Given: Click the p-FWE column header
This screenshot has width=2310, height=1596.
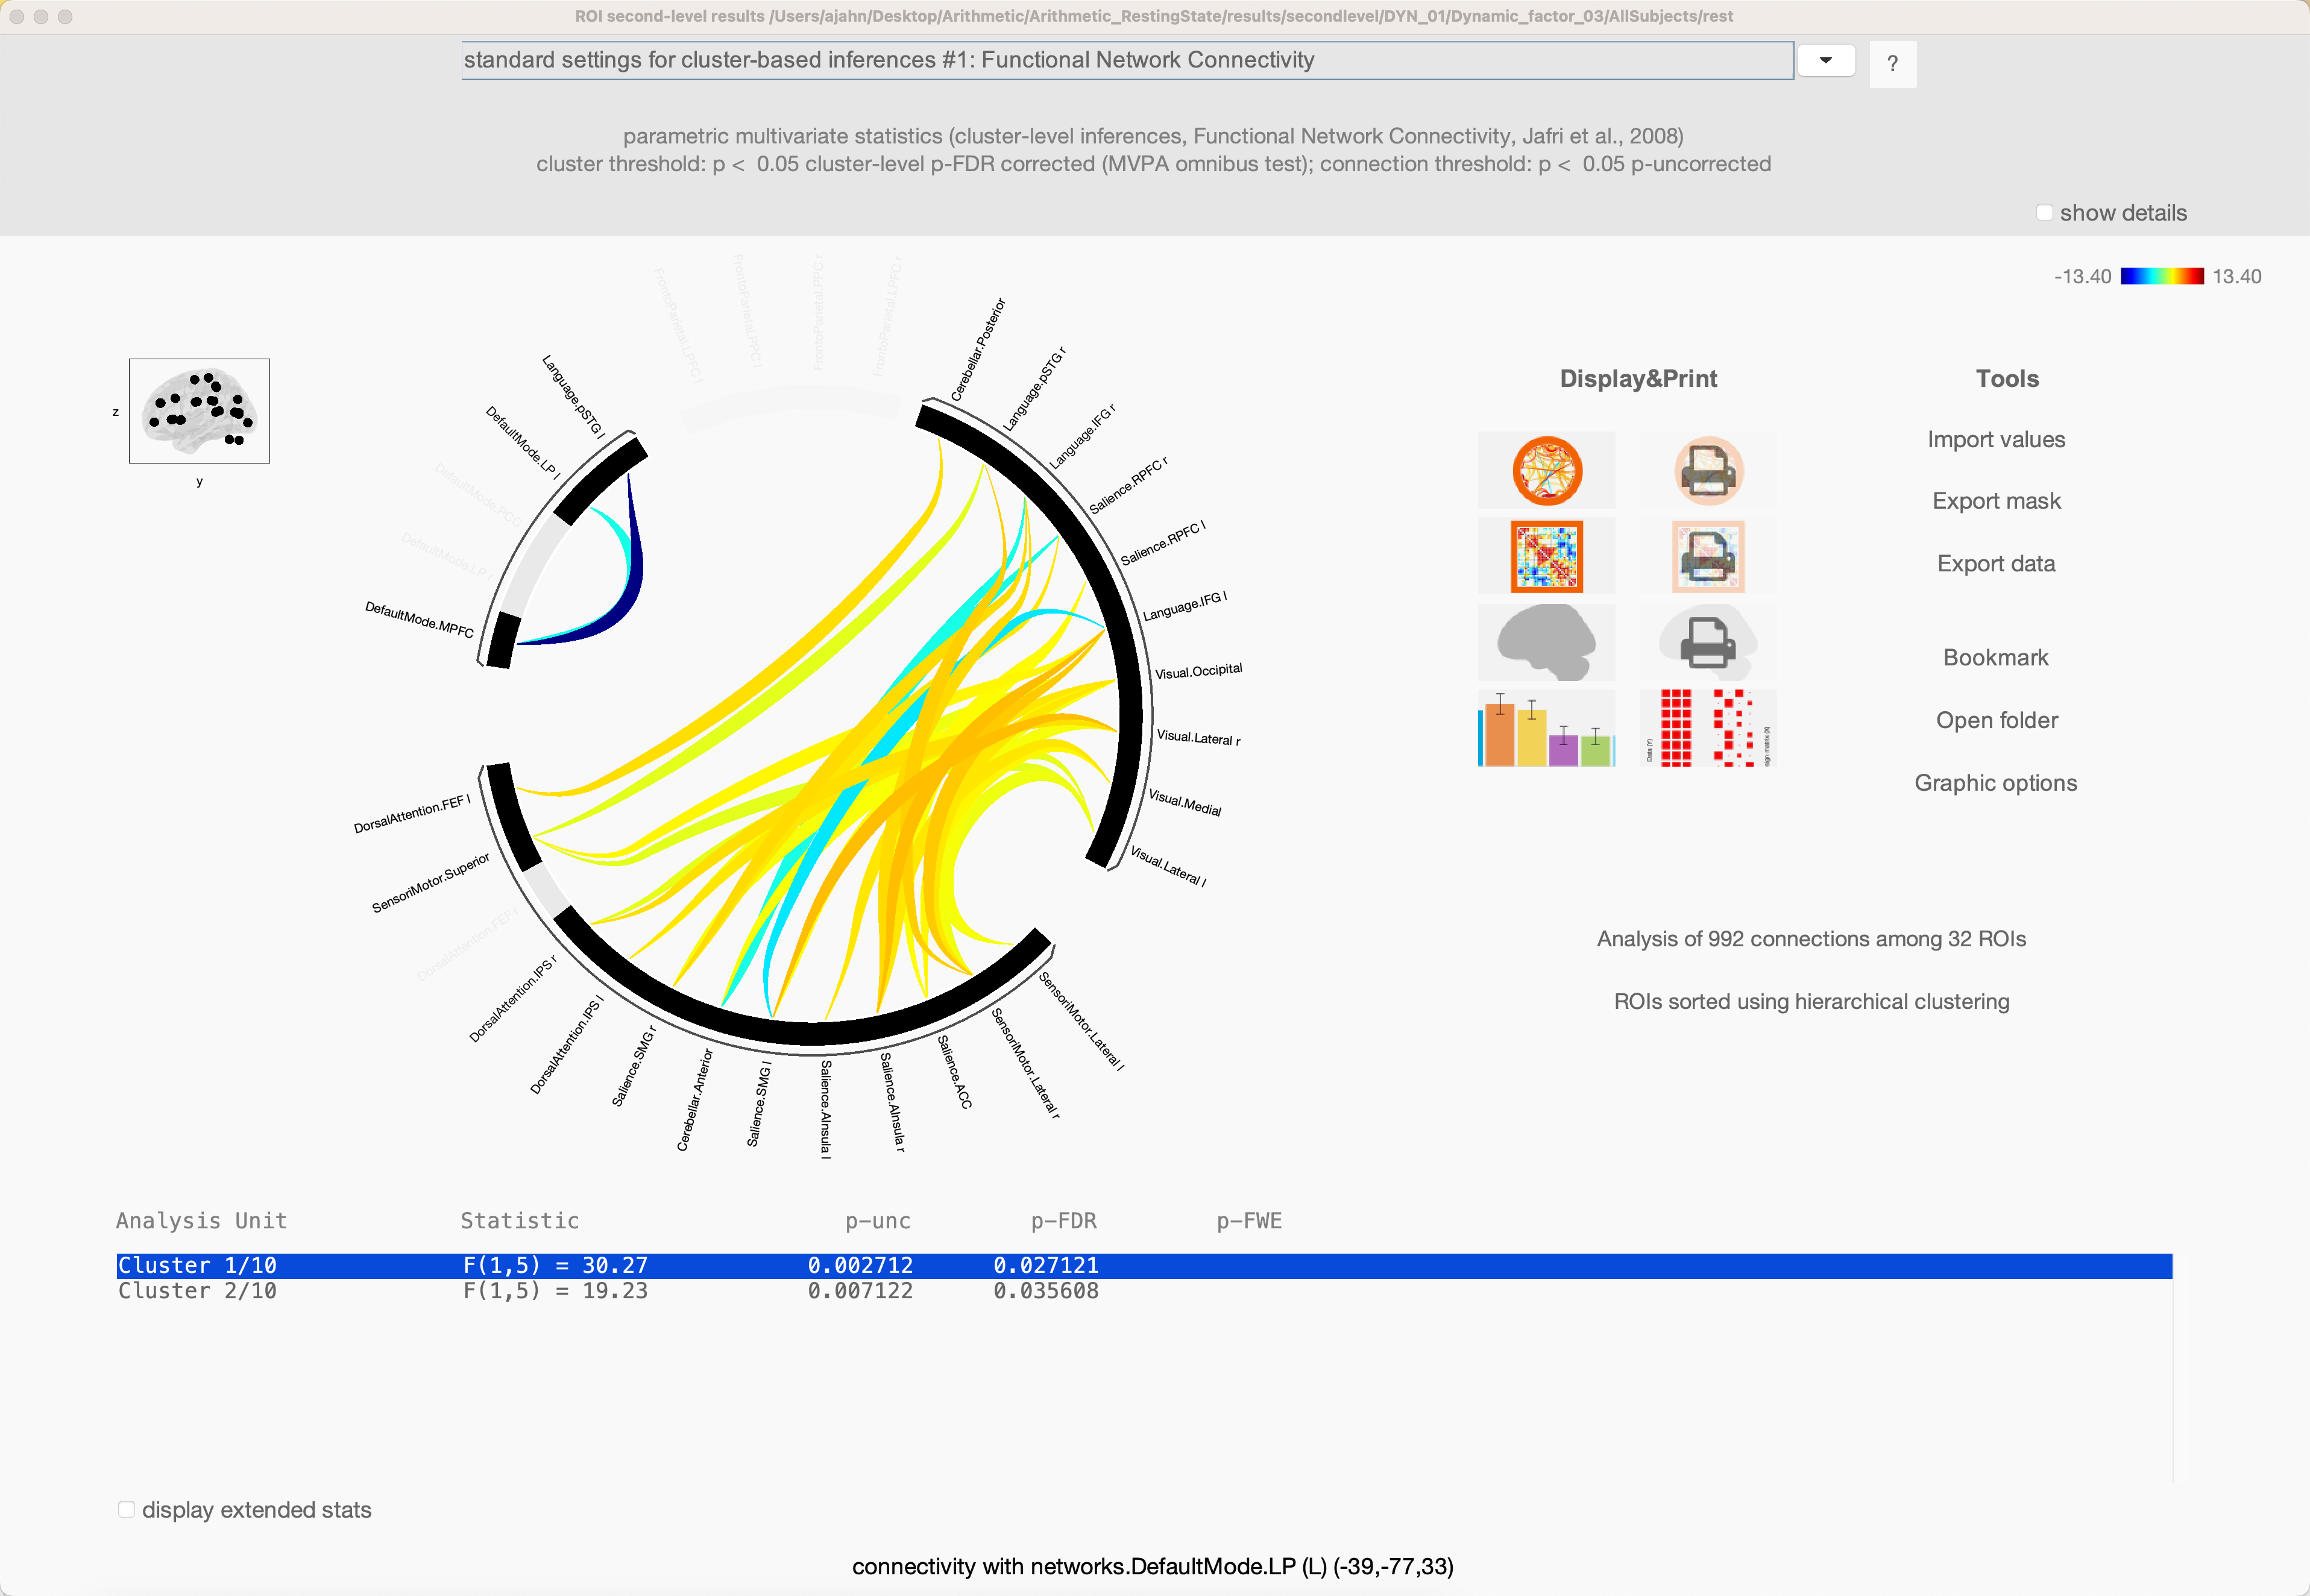Looking at the screenshot, I should point(1249,1221).
